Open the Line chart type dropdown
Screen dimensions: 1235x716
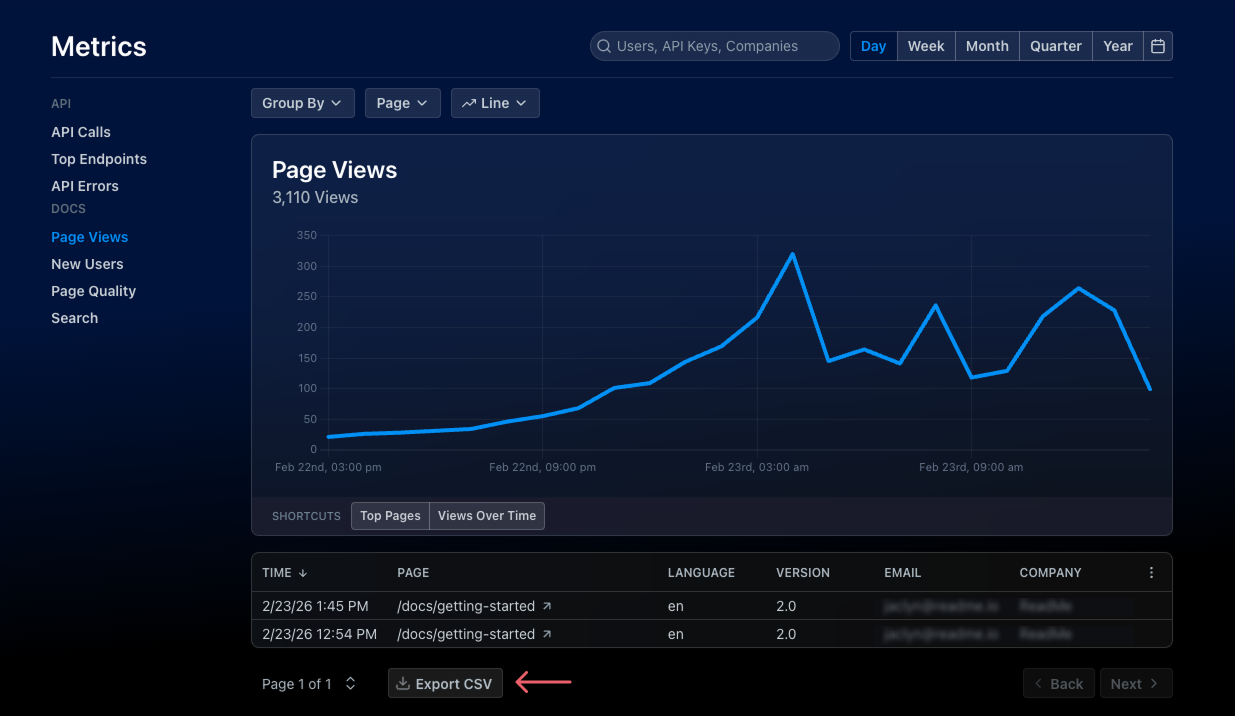[x=495, y=103]
